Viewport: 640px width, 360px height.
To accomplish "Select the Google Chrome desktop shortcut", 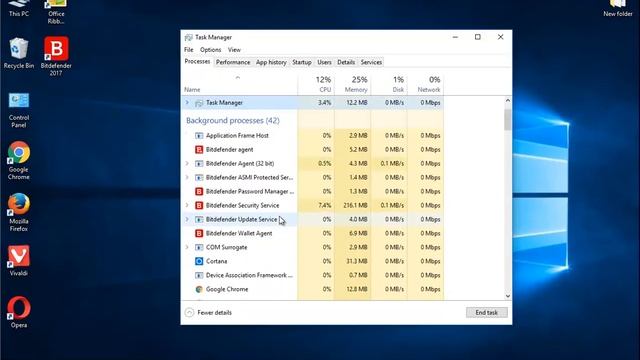I will 19,161.
